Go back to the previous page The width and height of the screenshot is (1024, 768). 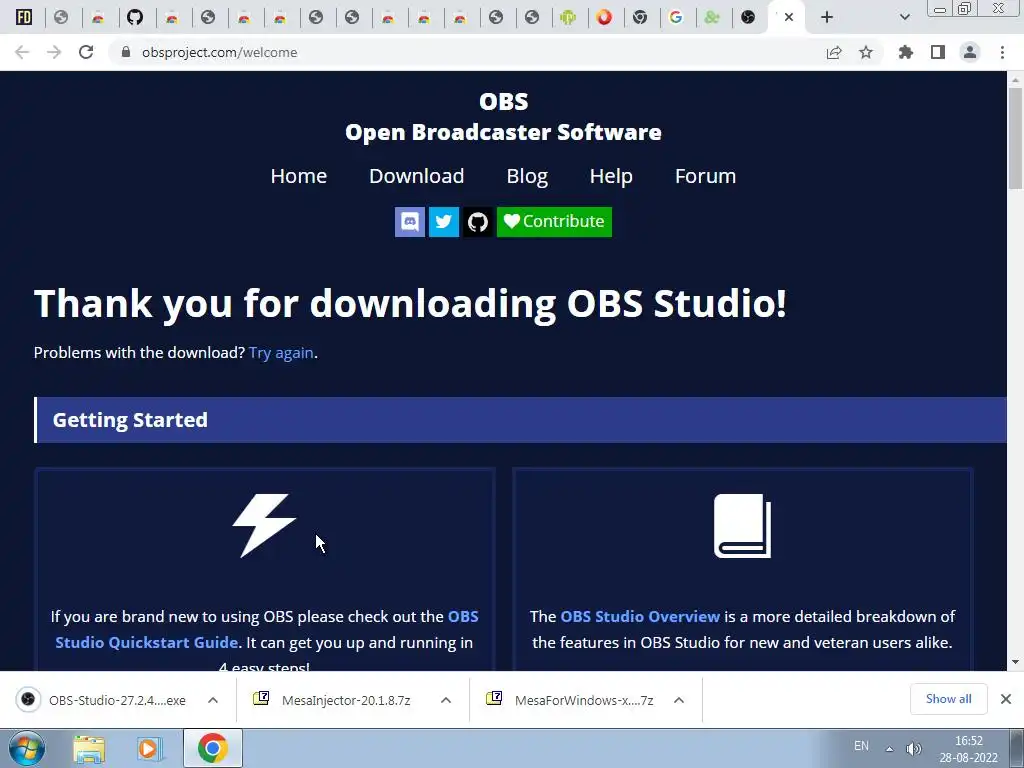22,52
